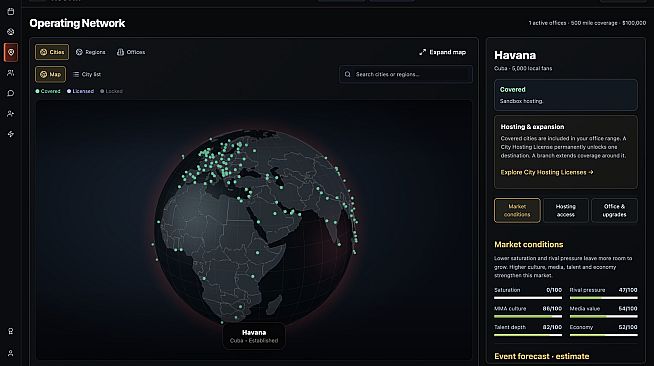654x366 pixels.
Task: Toggle the Covered legend filter
Action: 48,91
